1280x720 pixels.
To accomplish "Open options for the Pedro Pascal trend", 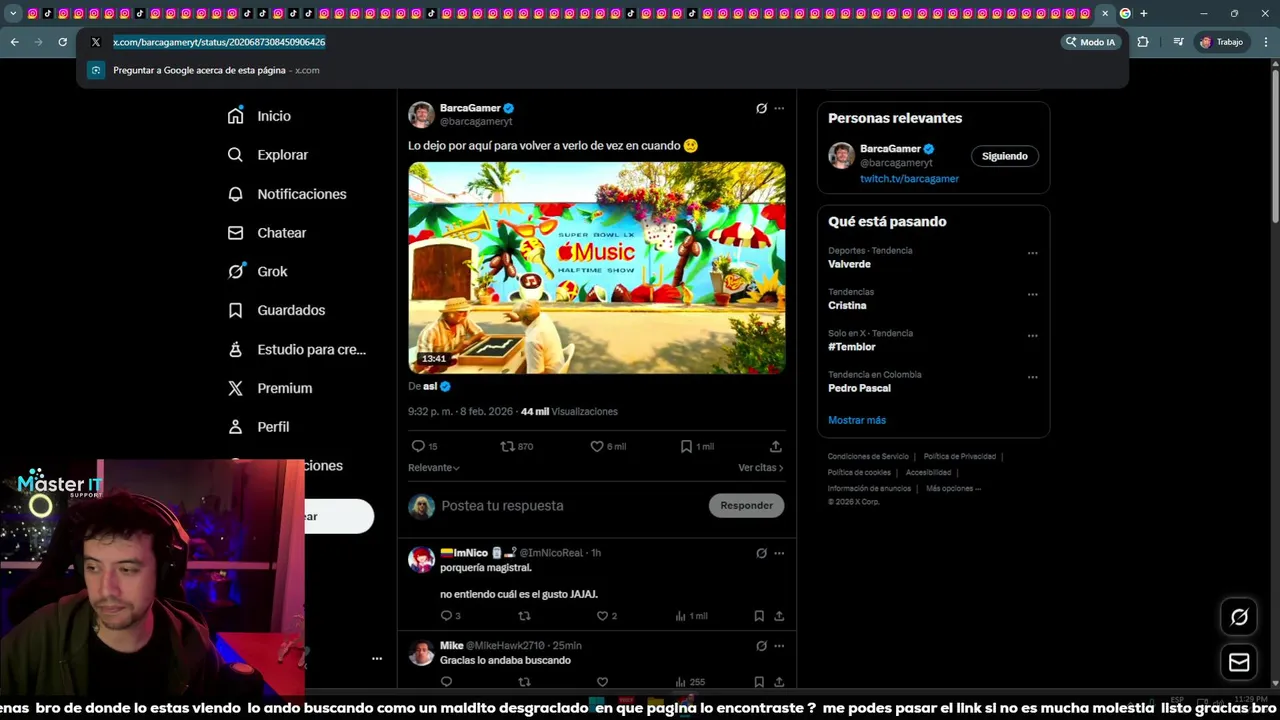I will point(1033,377).
